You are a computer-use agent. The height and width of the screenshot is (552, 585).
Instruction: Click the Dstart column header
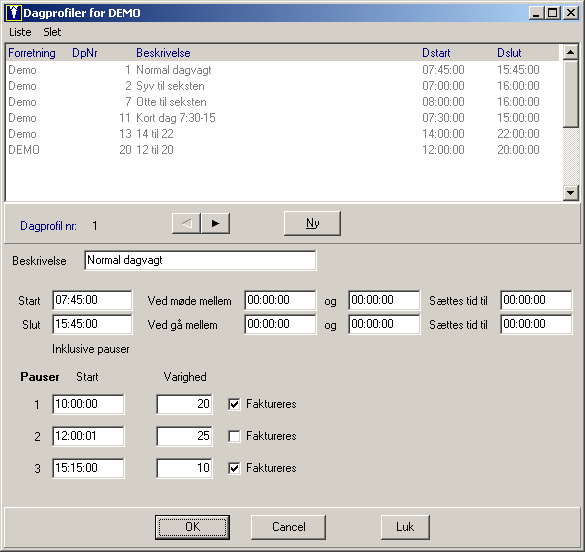coord(436,53)
